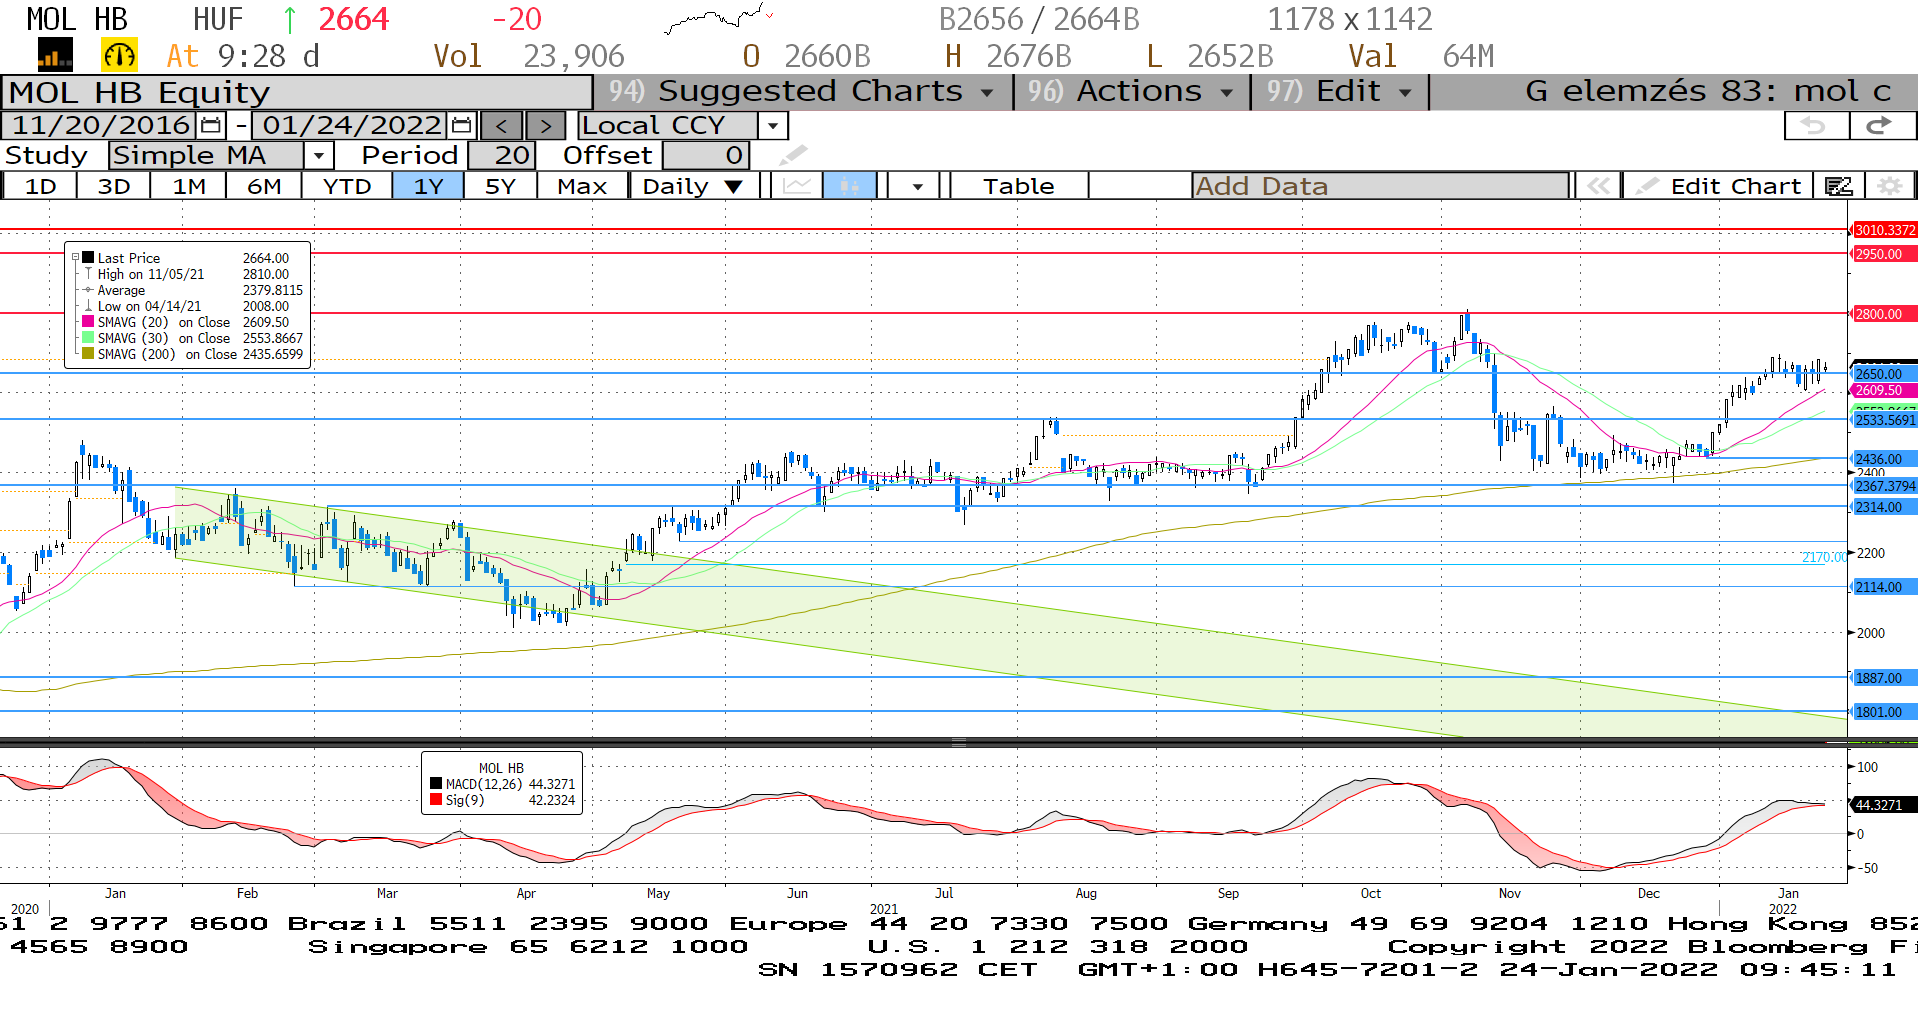Select the 5Y range tab

pos(500,186)
